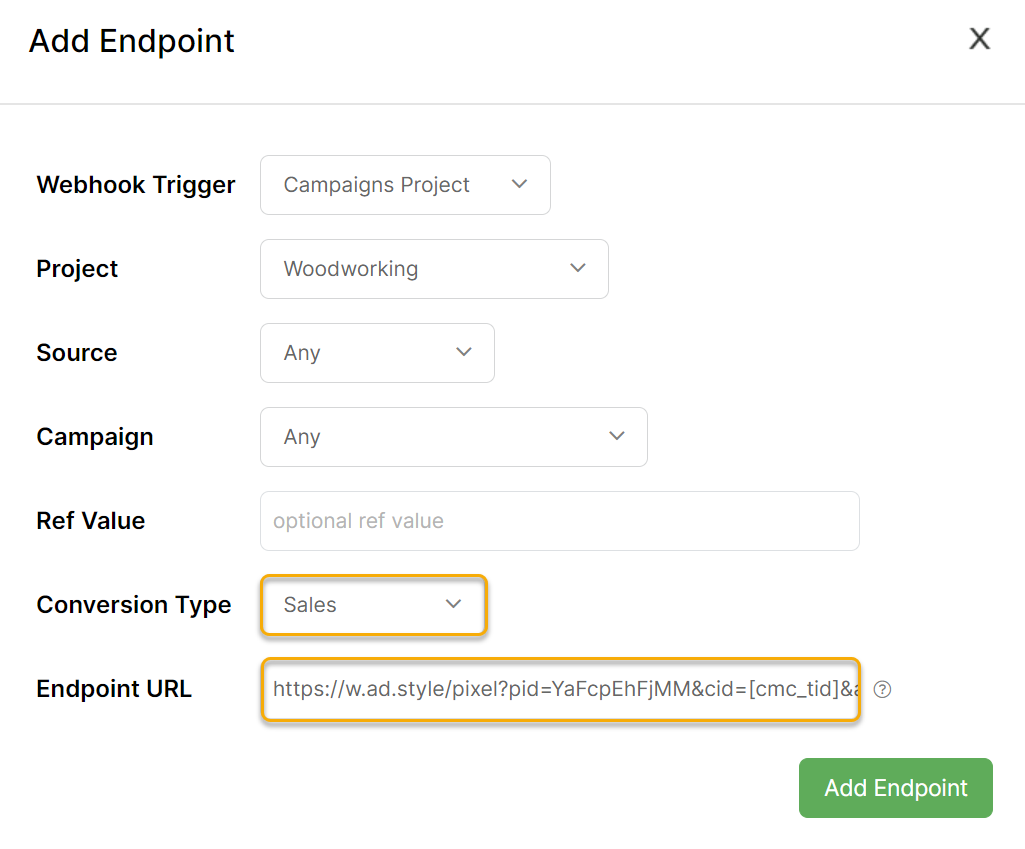1025x849 pixels.
Task: Click the help icon beside Endpoint URL
Action: coord(882,689)
